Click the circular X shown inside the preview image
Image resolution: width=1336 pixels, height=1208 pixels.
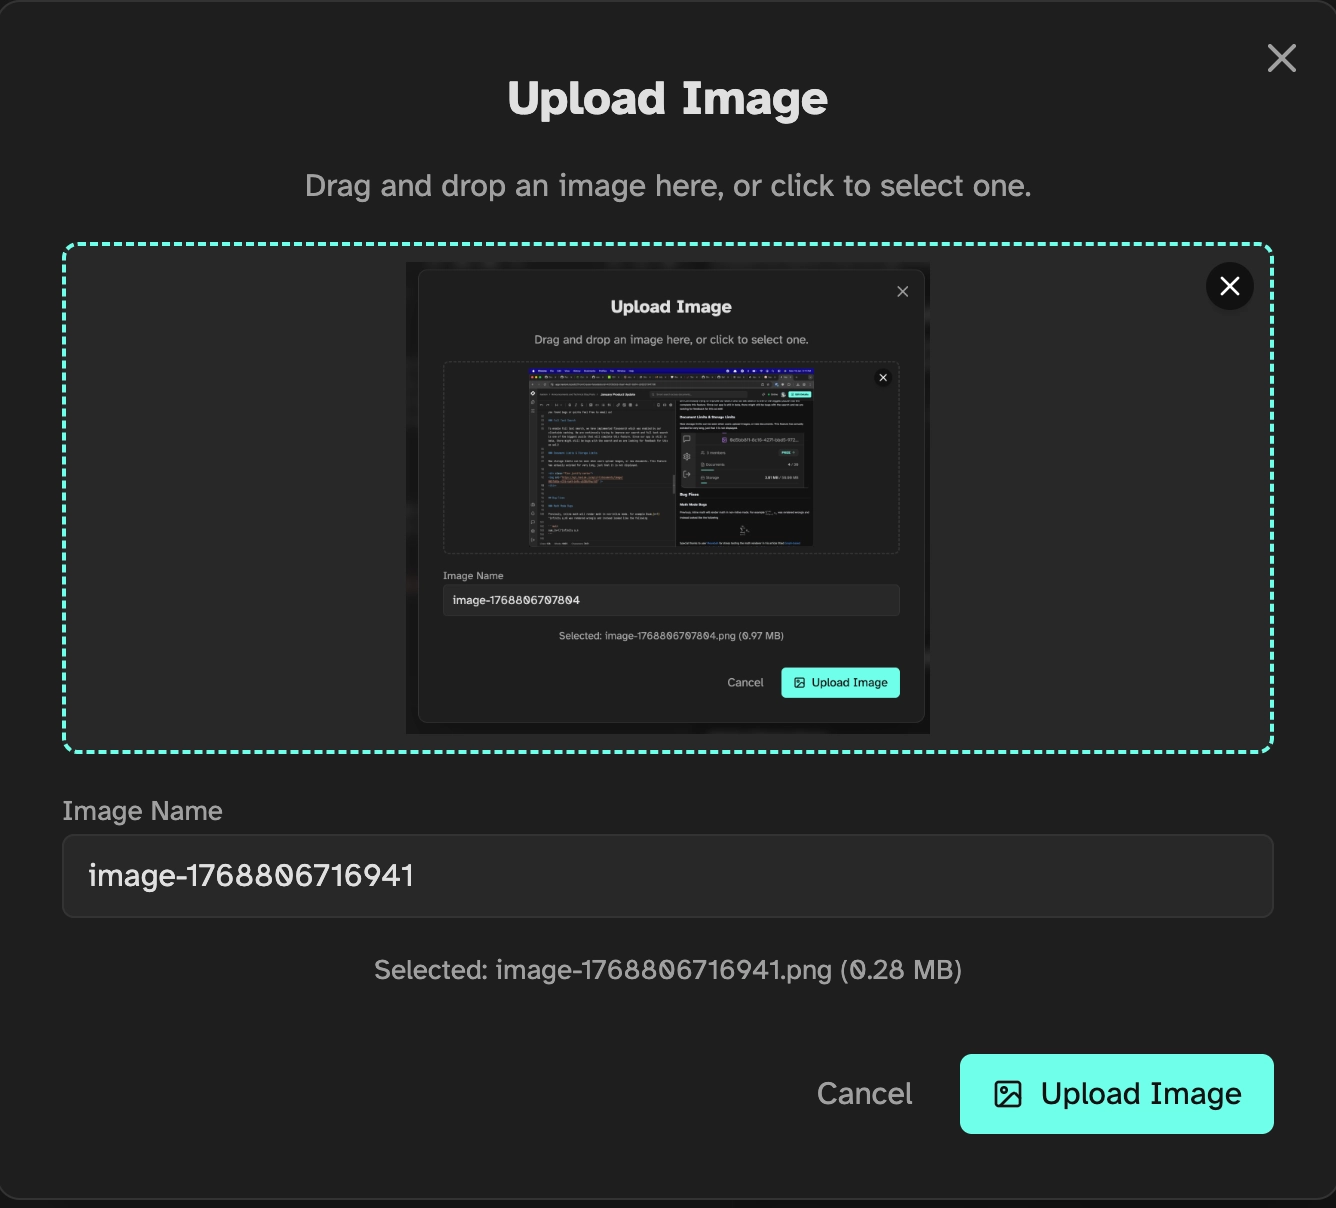[x=882, y=378]
